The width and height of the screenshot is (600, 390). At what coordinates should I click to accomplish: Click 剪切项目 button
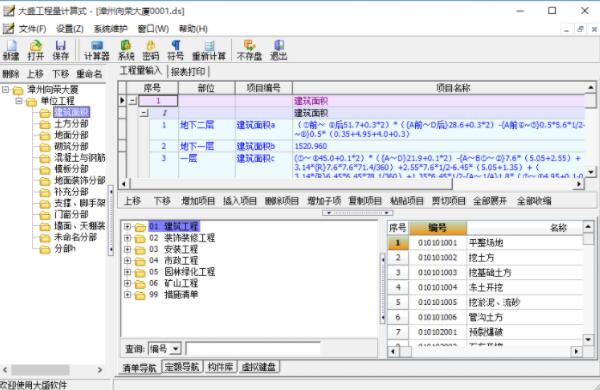[x=448, y=201]
